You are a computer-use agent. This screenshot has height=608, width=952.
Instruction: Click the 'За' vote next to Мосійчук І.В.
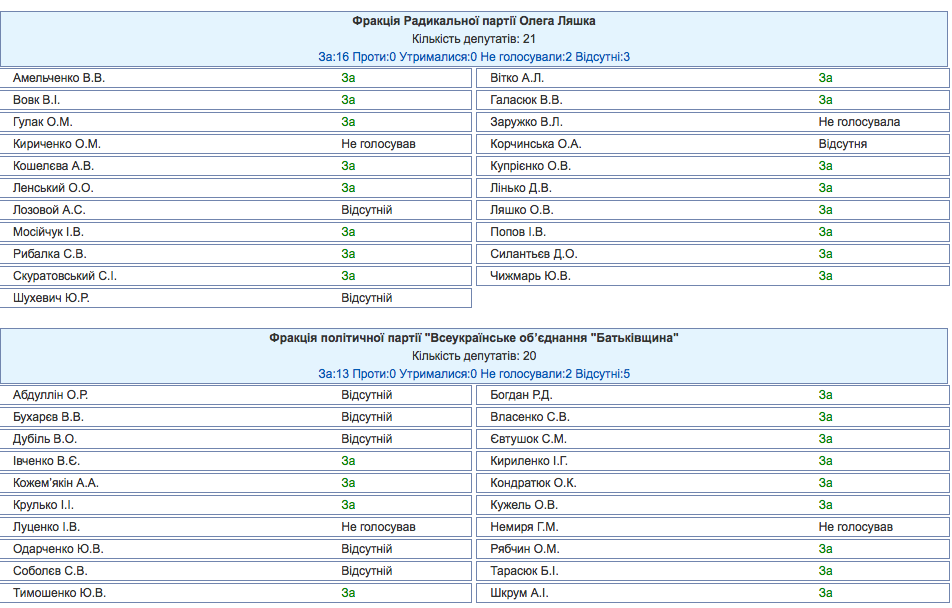[x=348, y=232]
